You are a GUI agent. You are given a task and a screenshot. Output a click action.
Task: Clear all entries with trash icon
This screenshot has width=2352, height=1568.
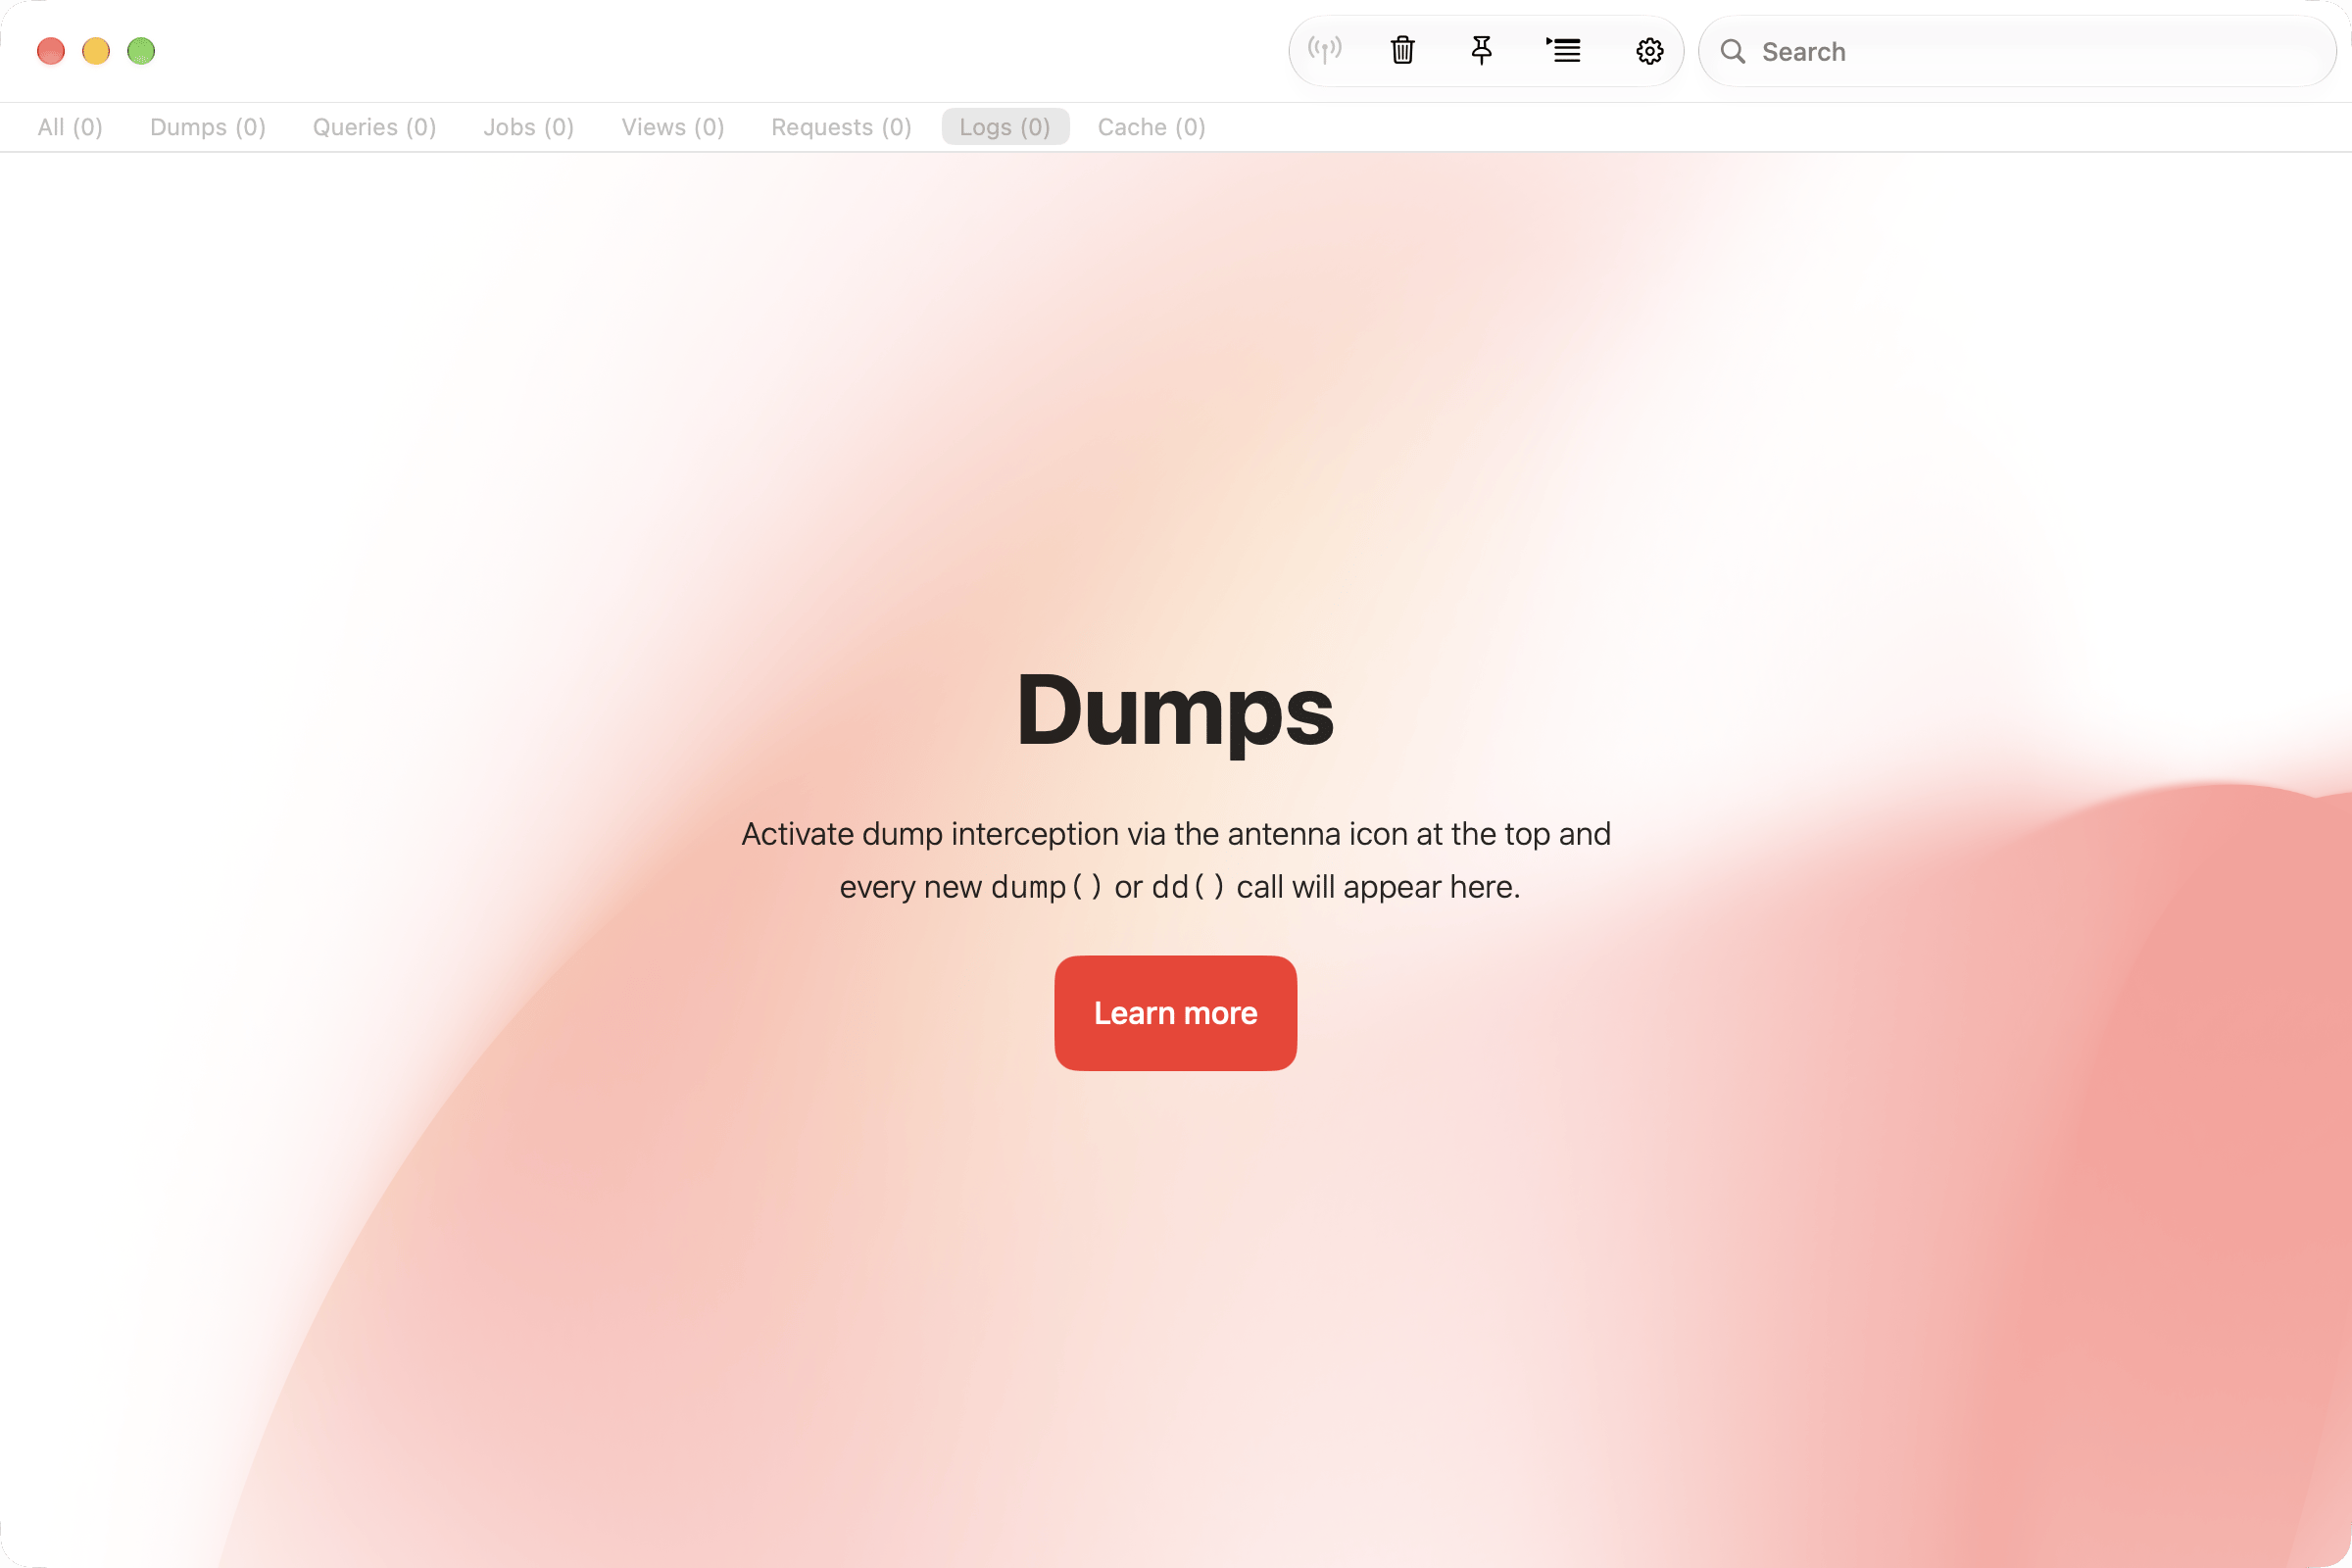tap(1402, 50)
